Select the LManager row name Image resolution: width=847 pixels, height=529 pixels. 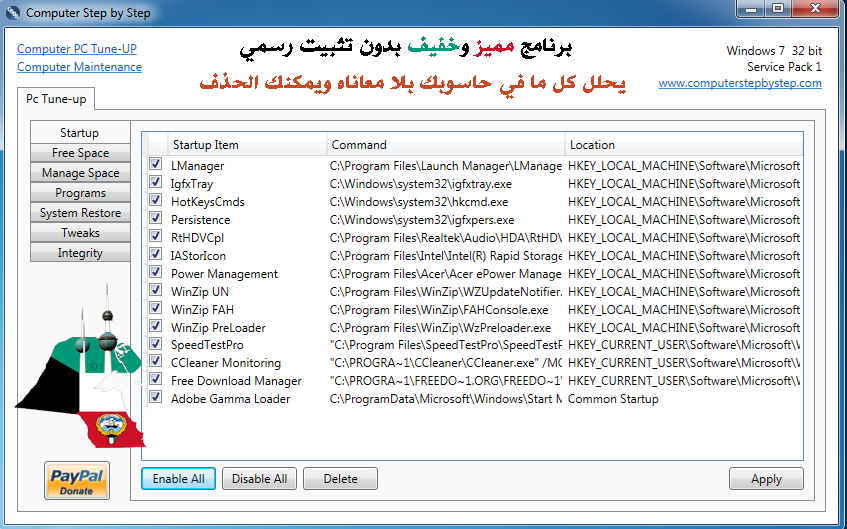tap(198, 166)
